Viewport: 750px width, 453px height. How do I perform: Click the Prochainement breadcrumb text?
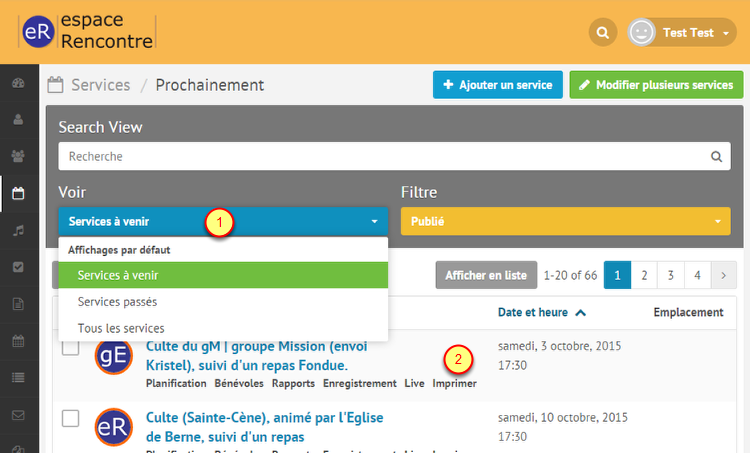[x=210, y=85]
